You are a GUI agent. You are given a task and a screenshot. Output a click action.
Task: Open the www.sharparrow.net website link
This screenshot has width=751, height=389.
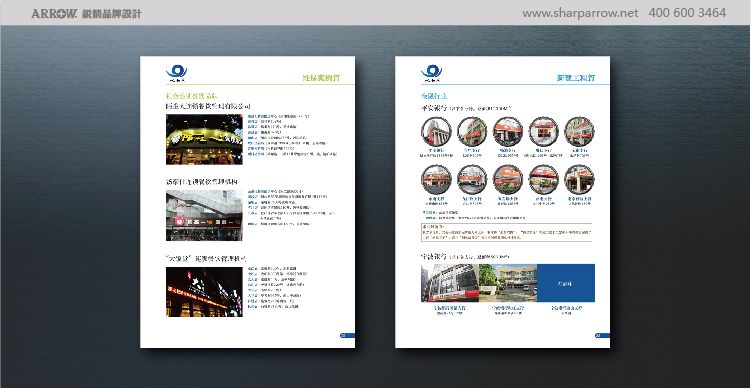580,13
